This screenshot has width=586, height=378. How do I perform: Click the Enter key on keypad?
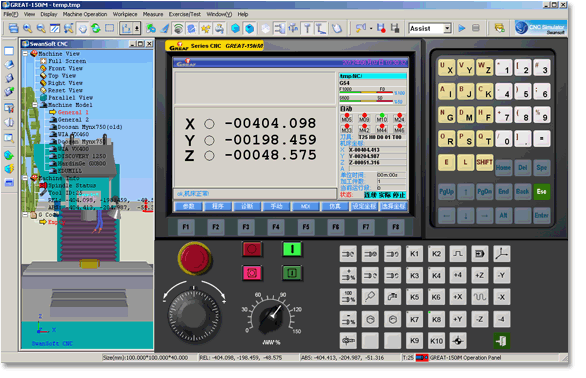point(541,216)
